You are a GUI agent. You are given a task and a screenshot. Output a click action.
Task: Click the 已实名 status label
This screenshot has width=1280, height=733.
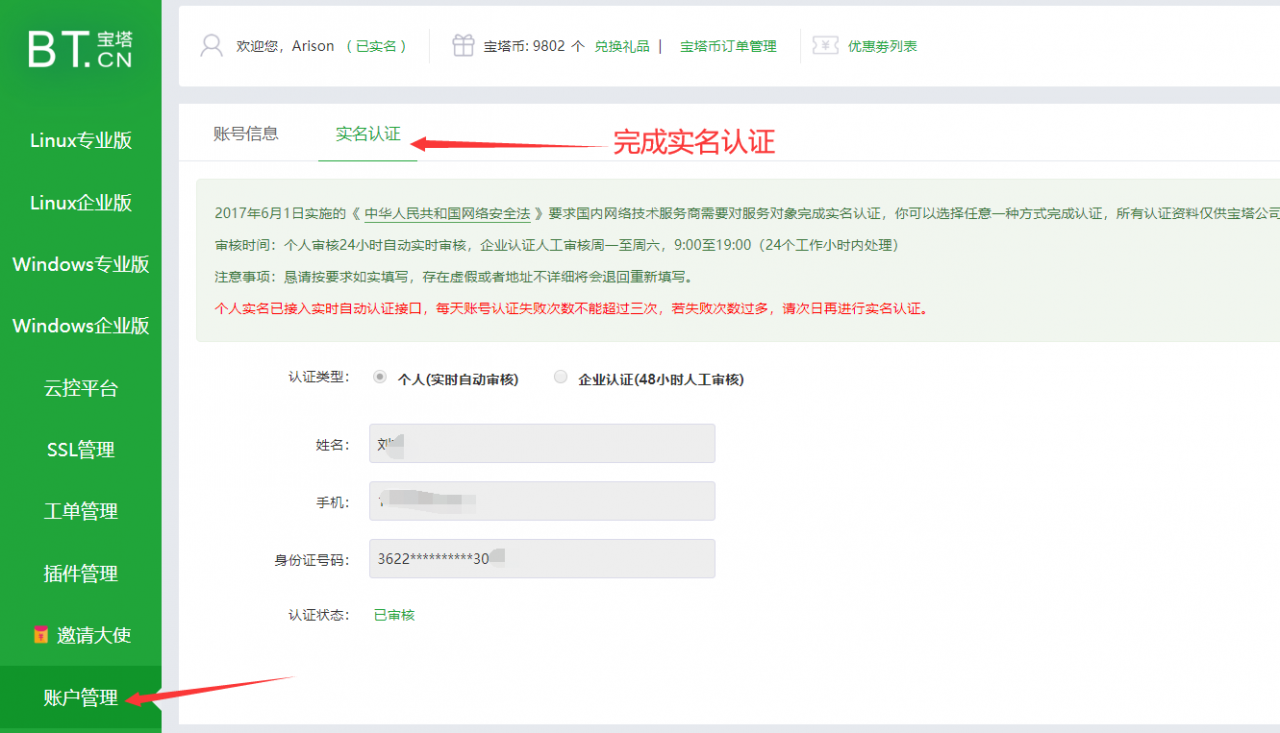click(x=376, y=46)
